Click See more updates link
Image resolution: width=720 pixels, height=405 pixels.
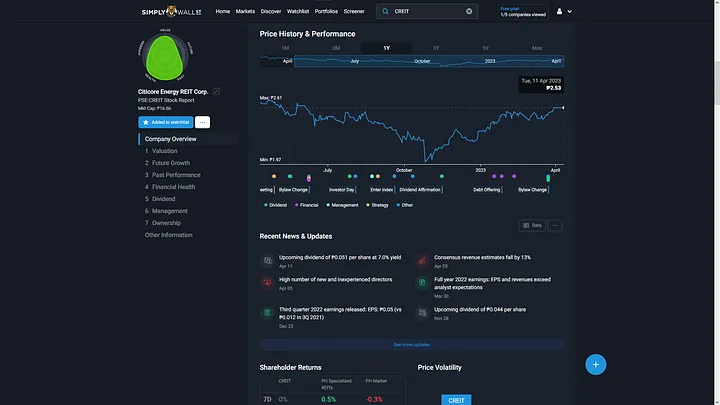411,344
